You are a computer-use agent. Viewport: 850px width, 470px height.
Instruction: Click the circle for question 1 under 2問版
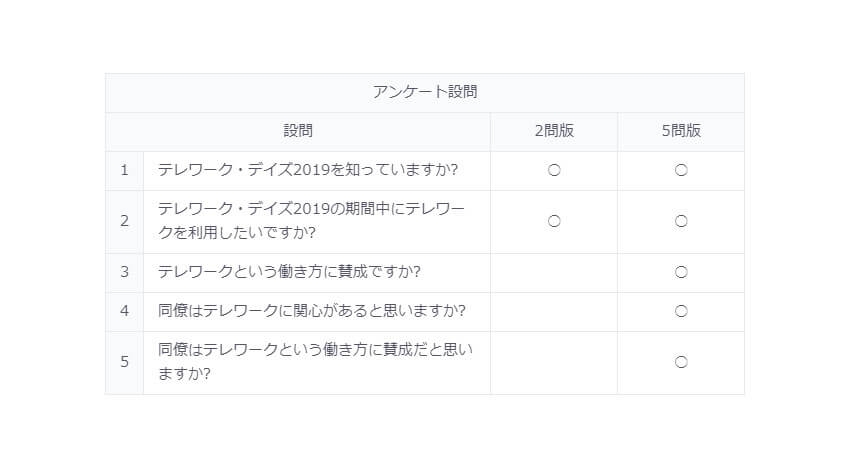pyautogui.click(x=553, y=170)
